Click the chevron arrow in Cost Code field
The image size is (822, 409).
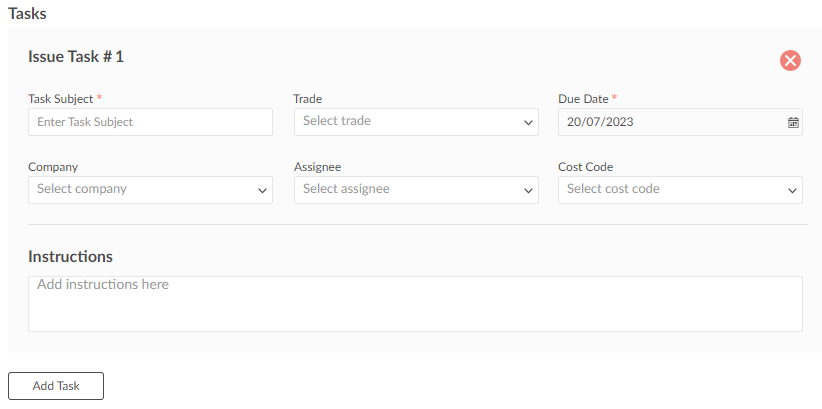pos(792,191)
